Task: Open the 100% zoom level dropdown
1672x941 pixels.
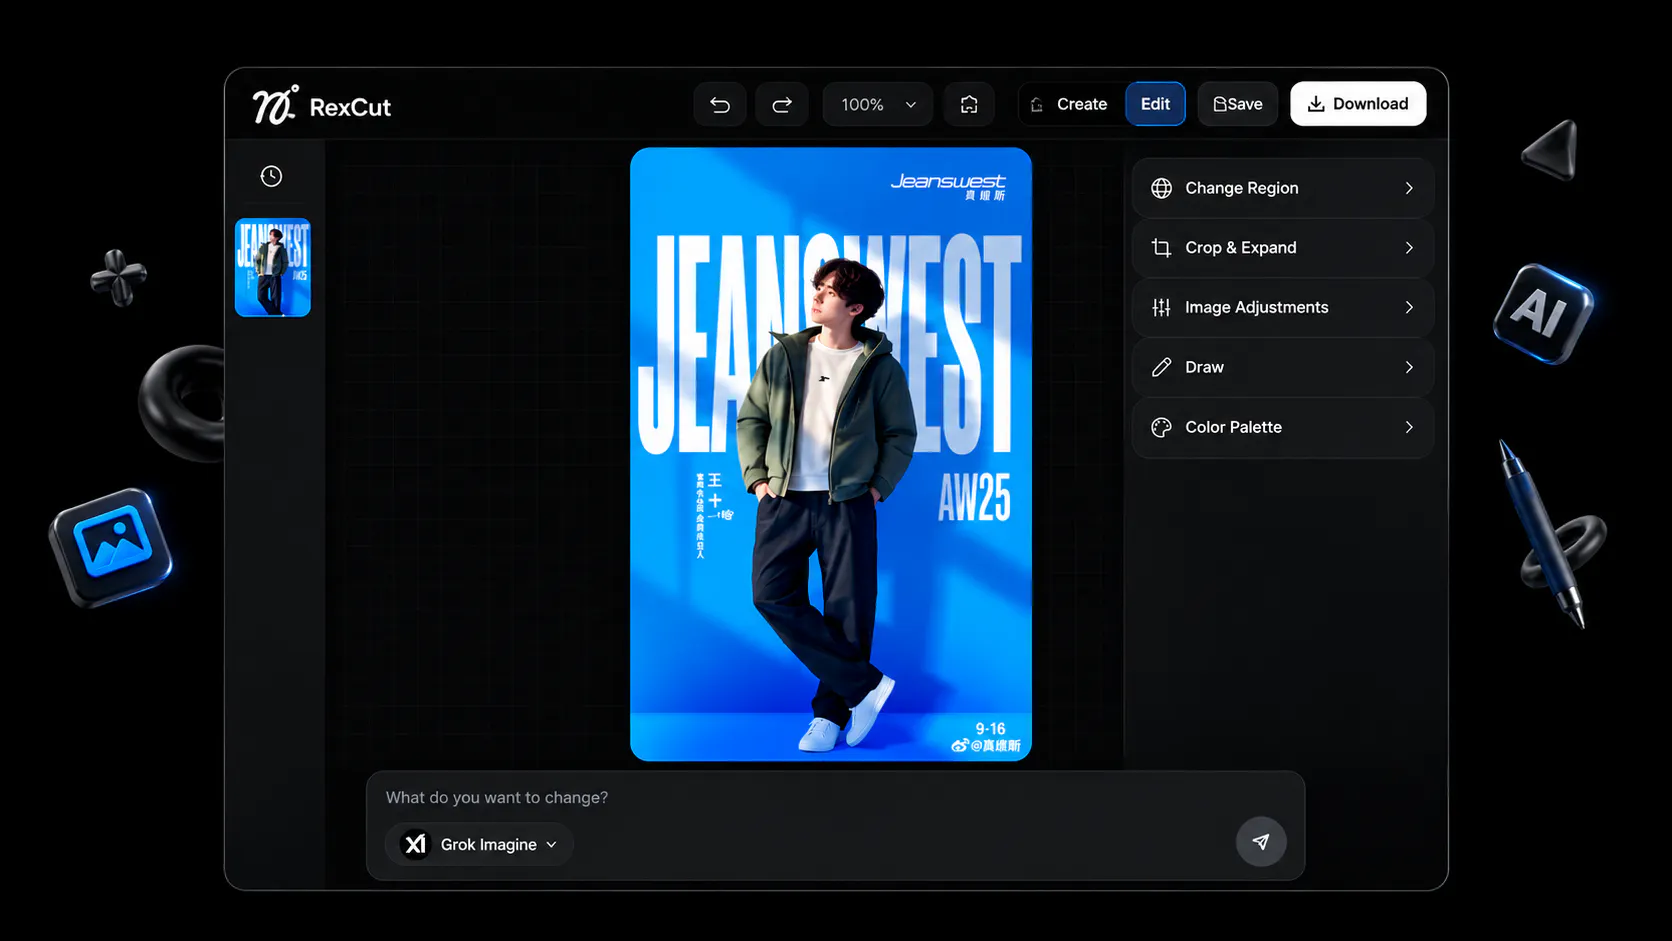Action: coord(878,104)
